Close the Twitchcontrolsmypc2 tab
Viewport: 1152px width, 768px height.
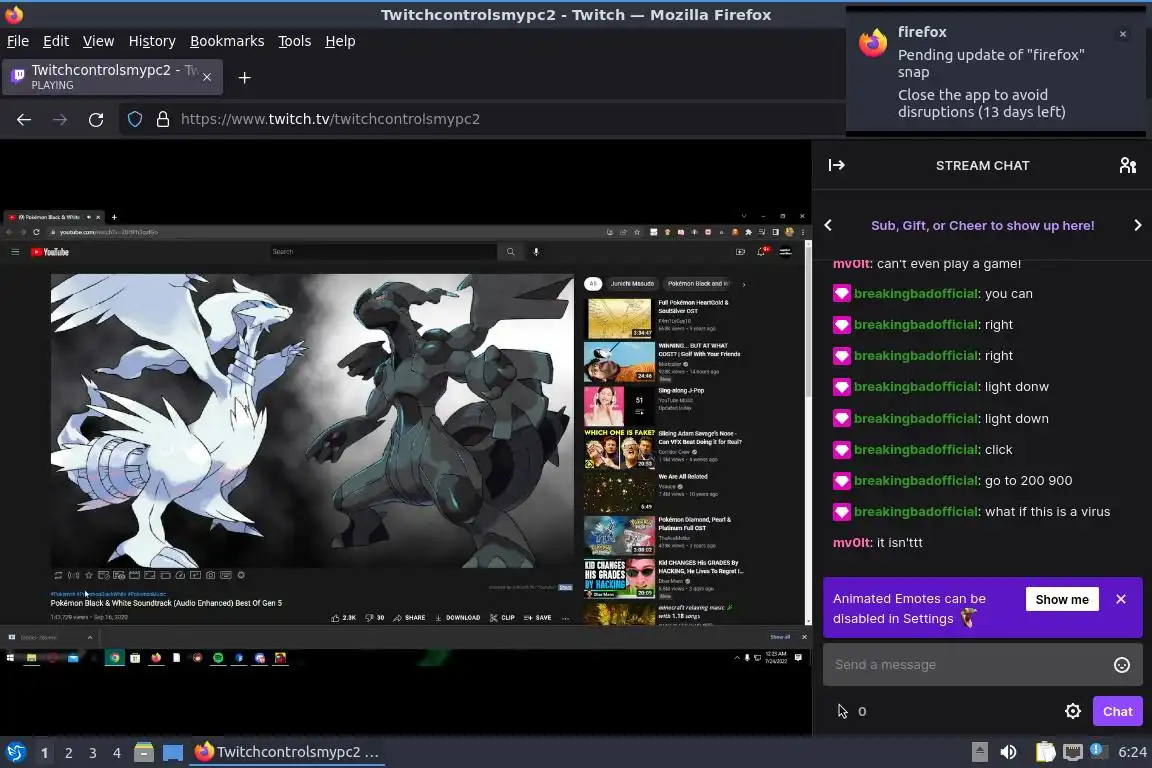coord(207,76)
